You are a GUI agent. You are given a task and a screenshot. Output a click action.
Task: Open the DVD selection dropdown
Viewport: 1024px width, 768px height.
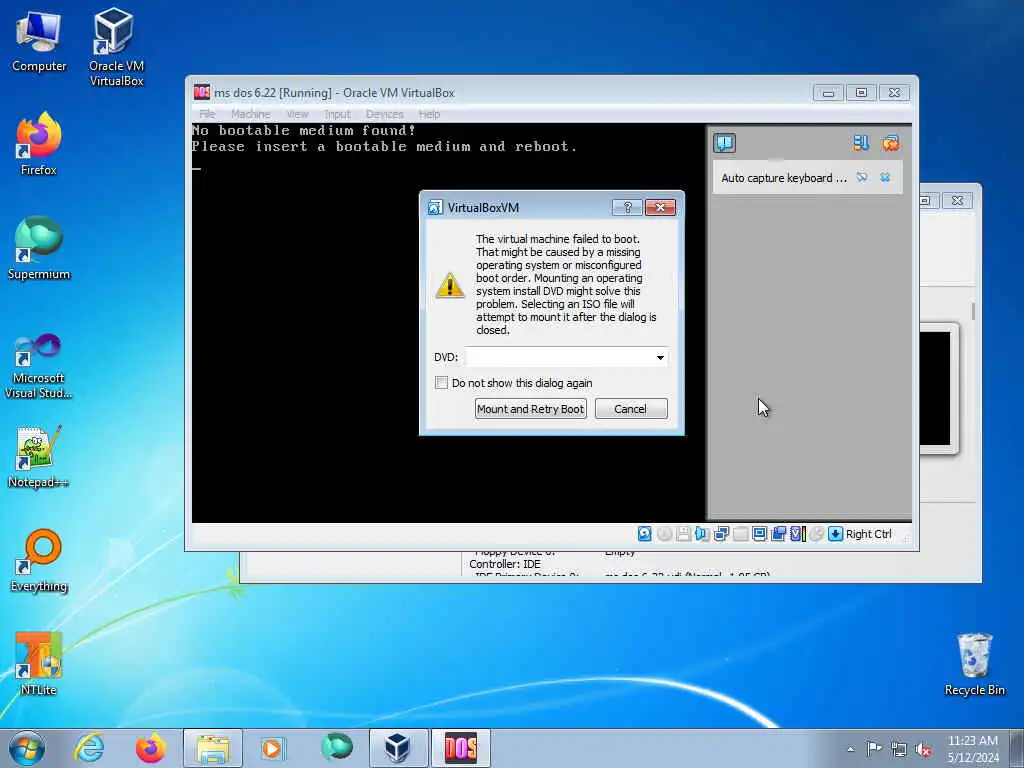pos(660,357)
